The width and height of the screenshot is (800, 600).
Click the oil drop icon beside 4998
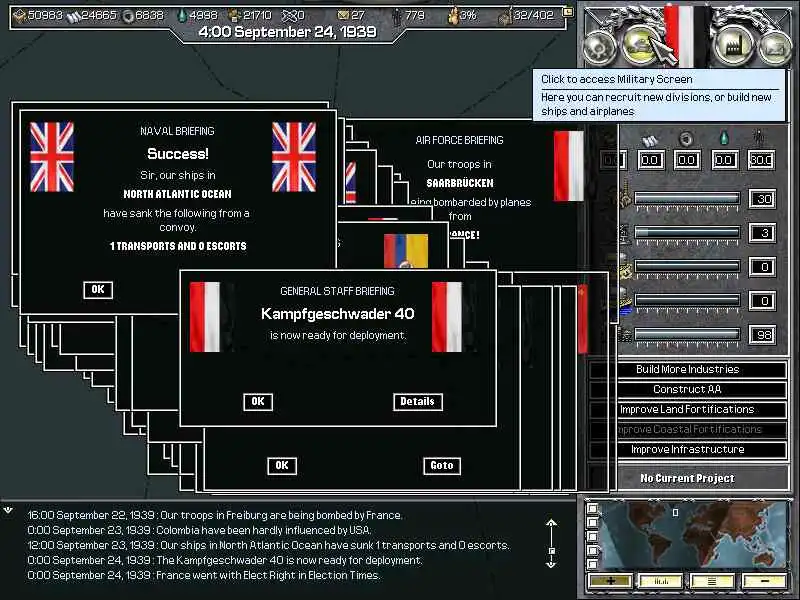click(x=182, y=16)
